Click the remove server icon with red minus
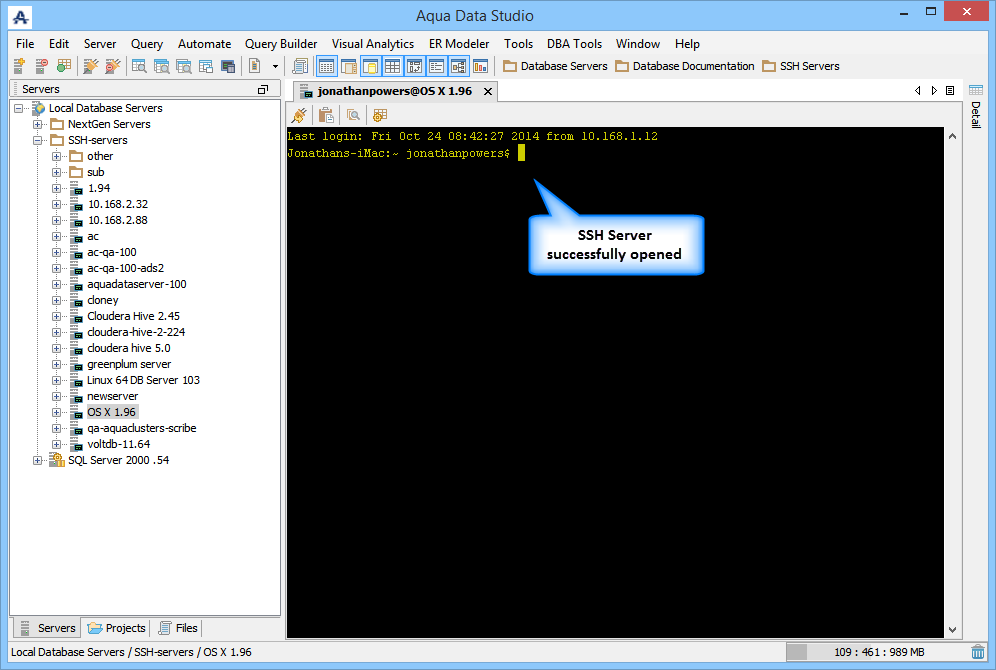Viewport: 996px width, 670px height. click(x=41, y=66)
